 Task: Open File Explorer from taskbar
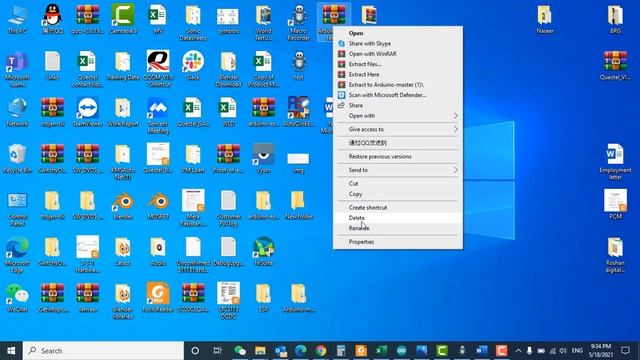[x=260, y=351]
